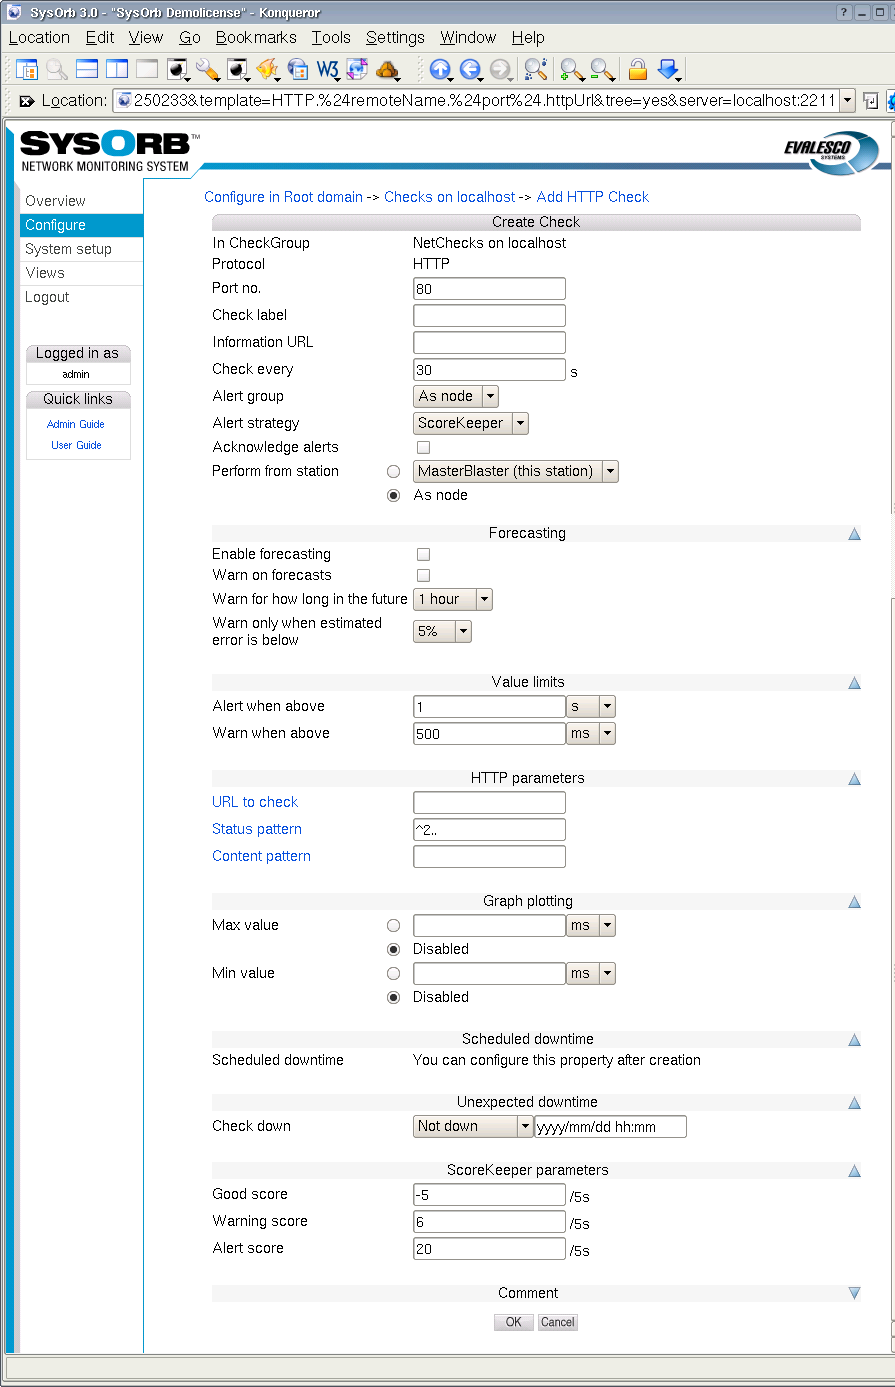Viewport: 895px width, 1387px height.
Task: Collapse the Value limits section triangle
Action: (854, 683)
